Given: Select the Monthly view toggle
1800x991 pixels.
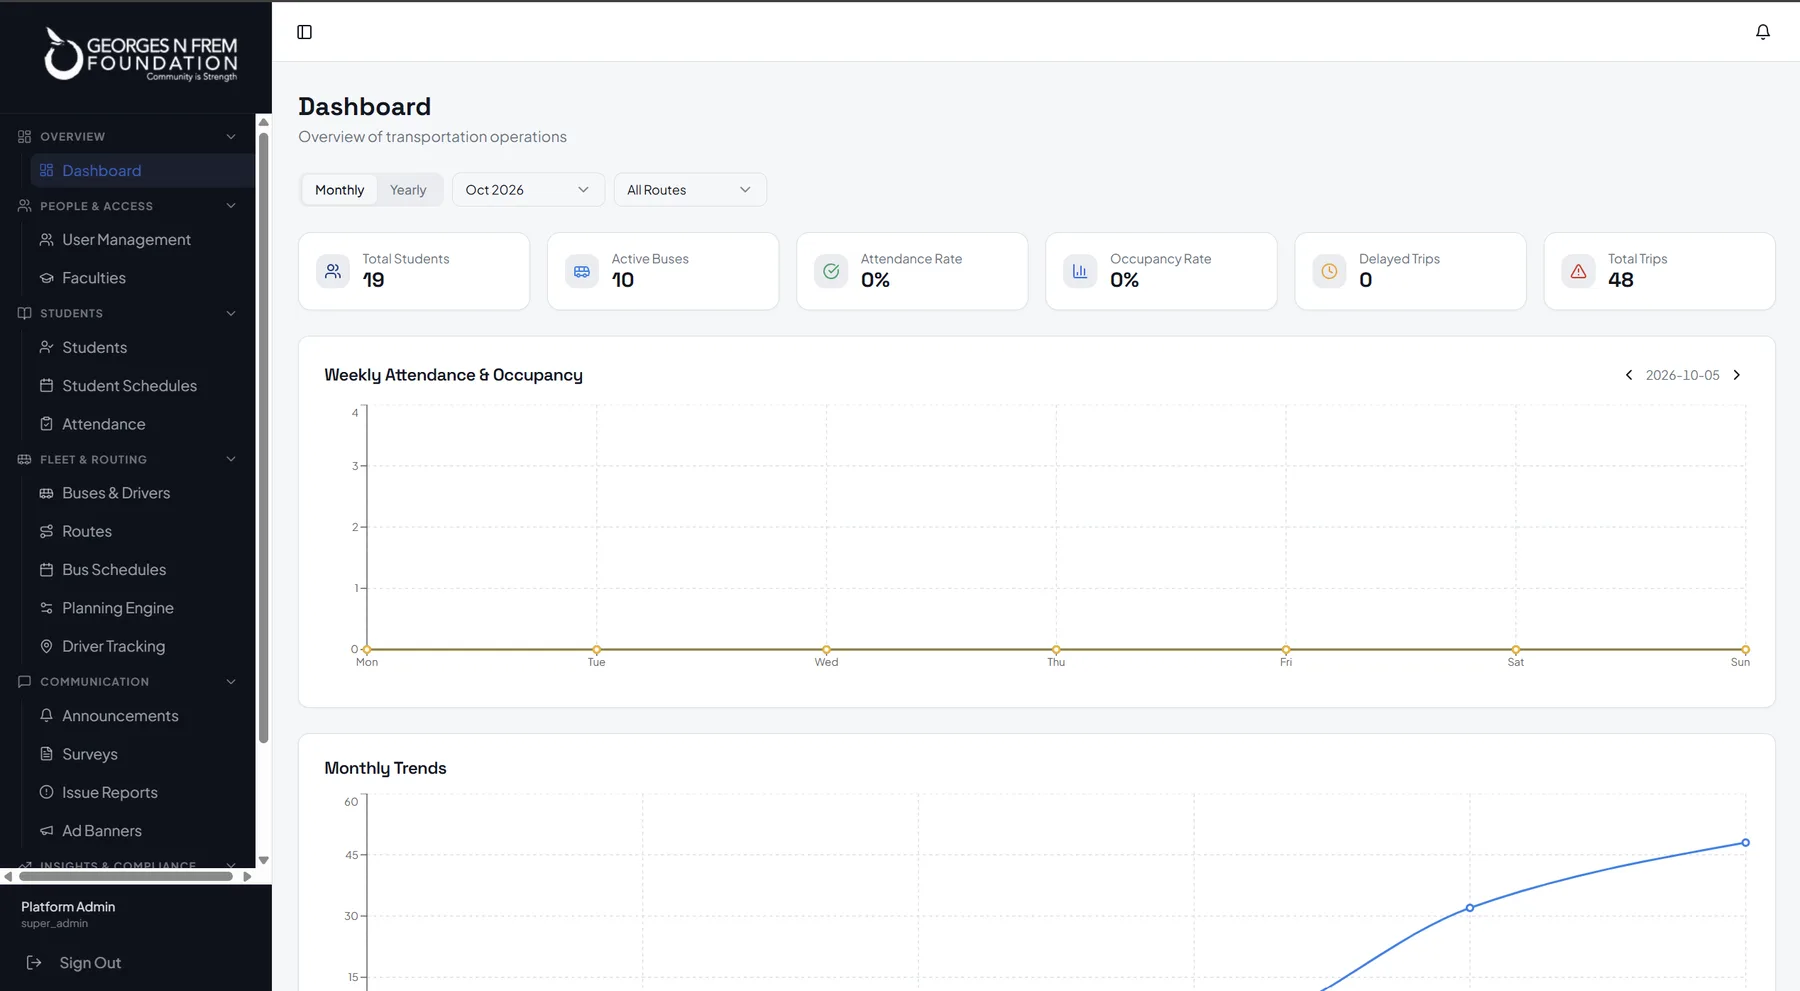Looking at the screenshot, I should [x=340, y=190].
